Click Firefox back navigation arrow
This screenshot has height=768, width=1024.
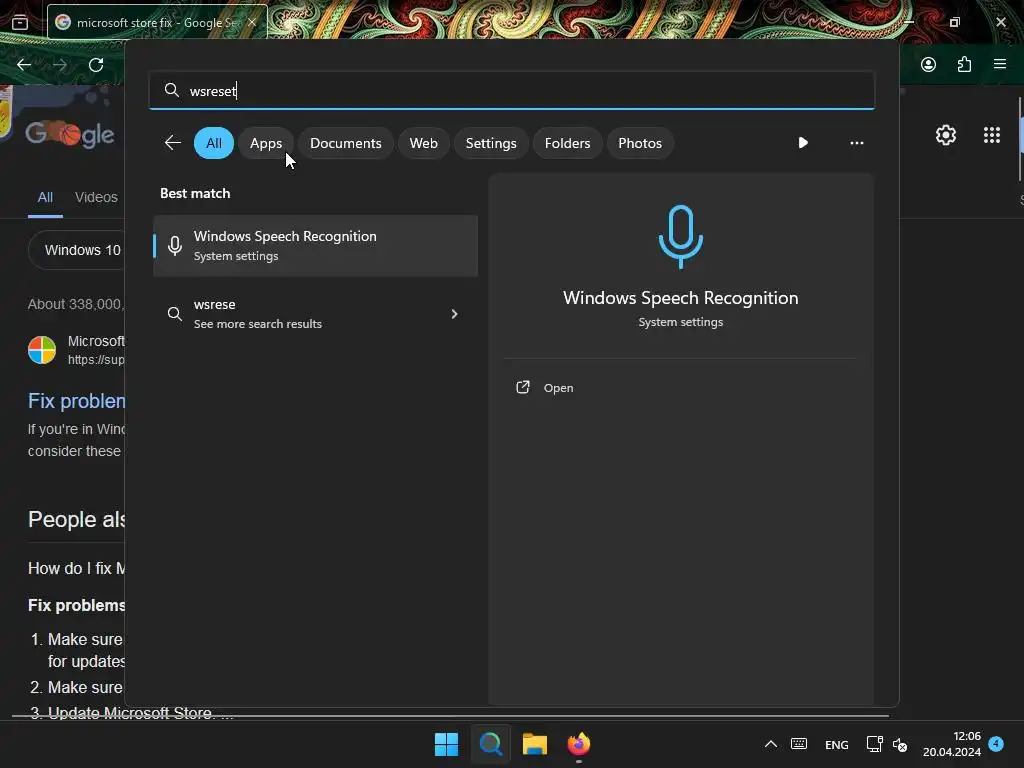click(24, 65)
